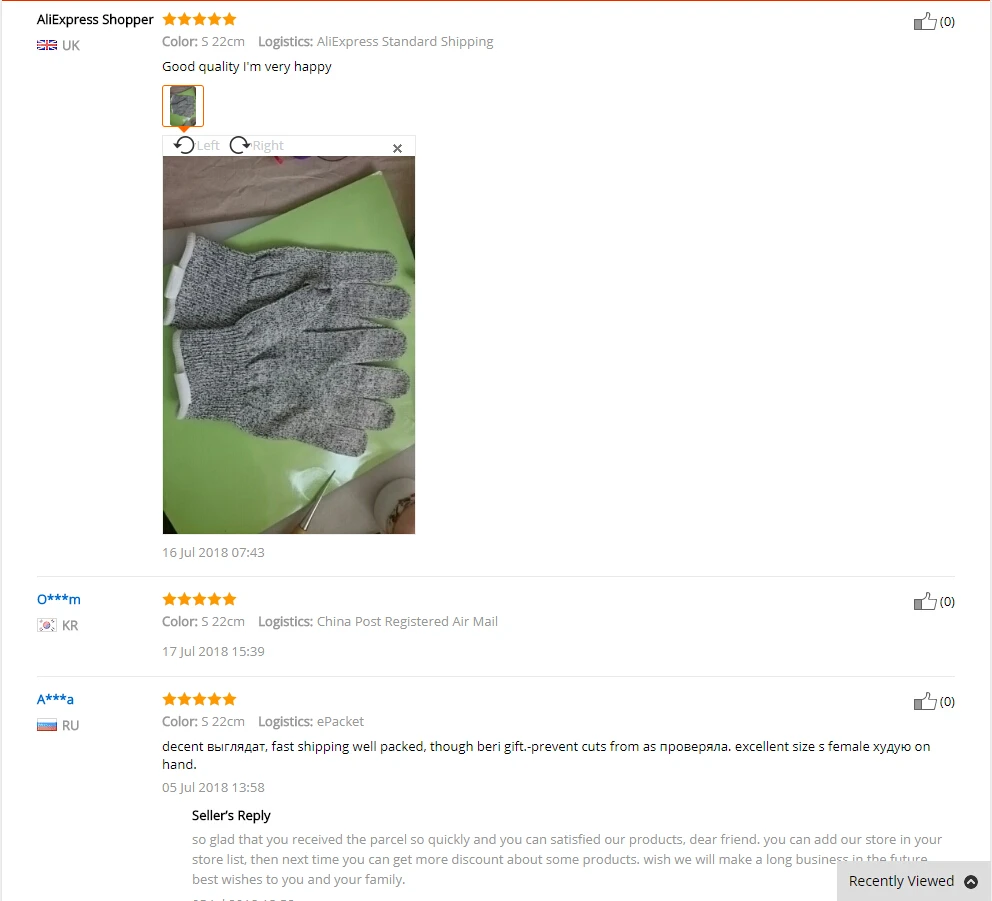Click A***a's five-star rating

(x=199, y=699)
